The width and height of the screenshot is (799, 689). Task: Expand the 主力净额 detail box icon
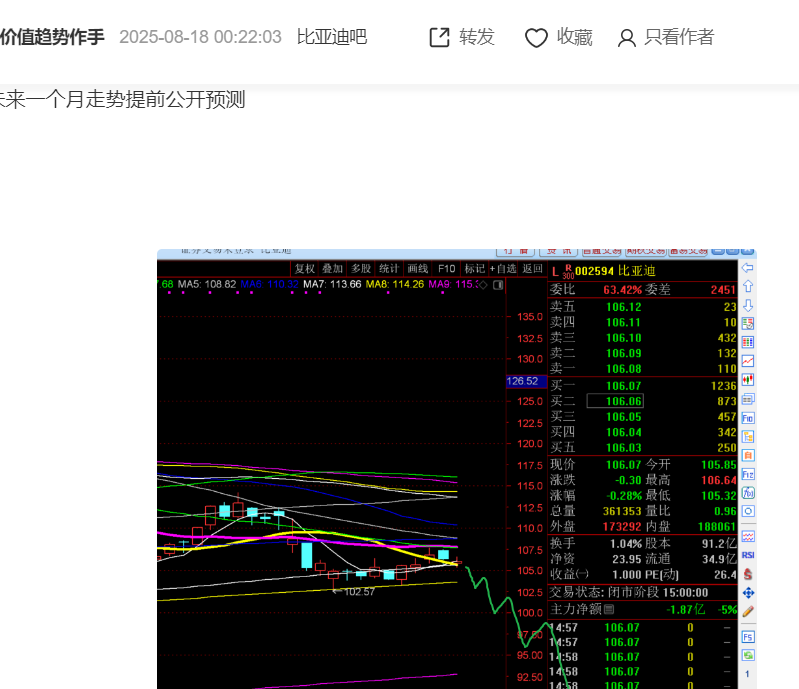pyautogui.click(x=608, y=609)
